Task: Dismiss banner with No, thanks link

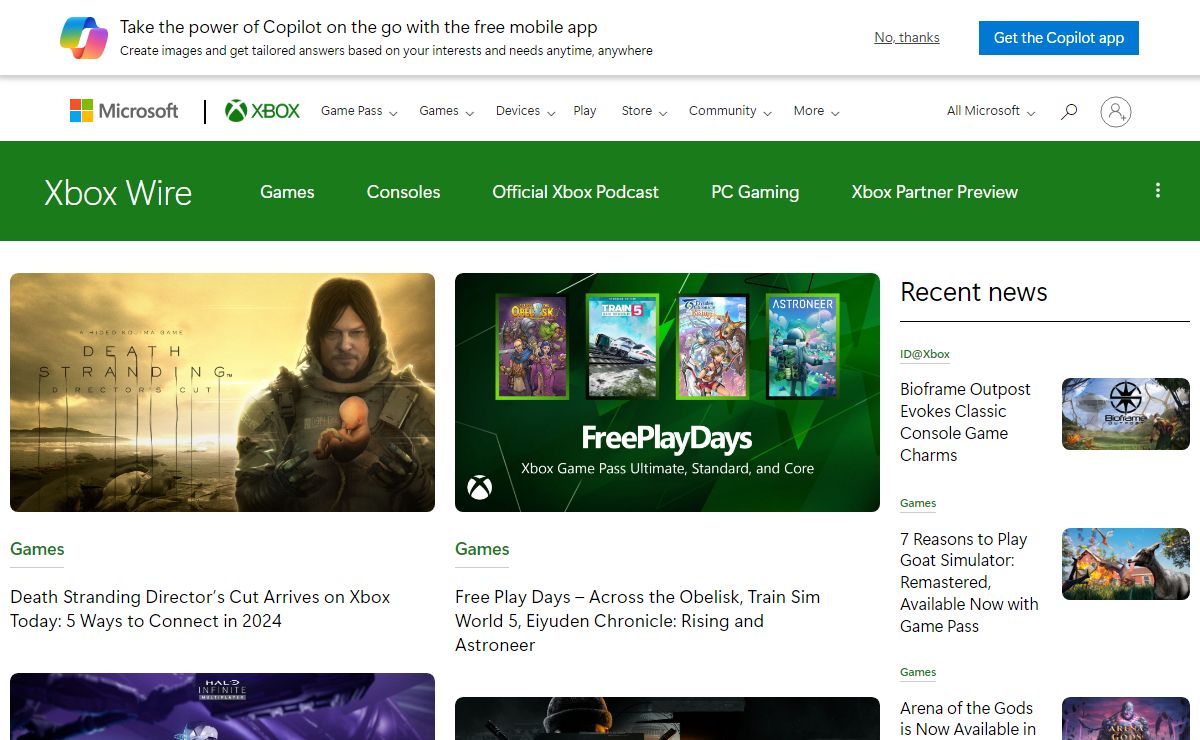Action: [x=906, y=38]
